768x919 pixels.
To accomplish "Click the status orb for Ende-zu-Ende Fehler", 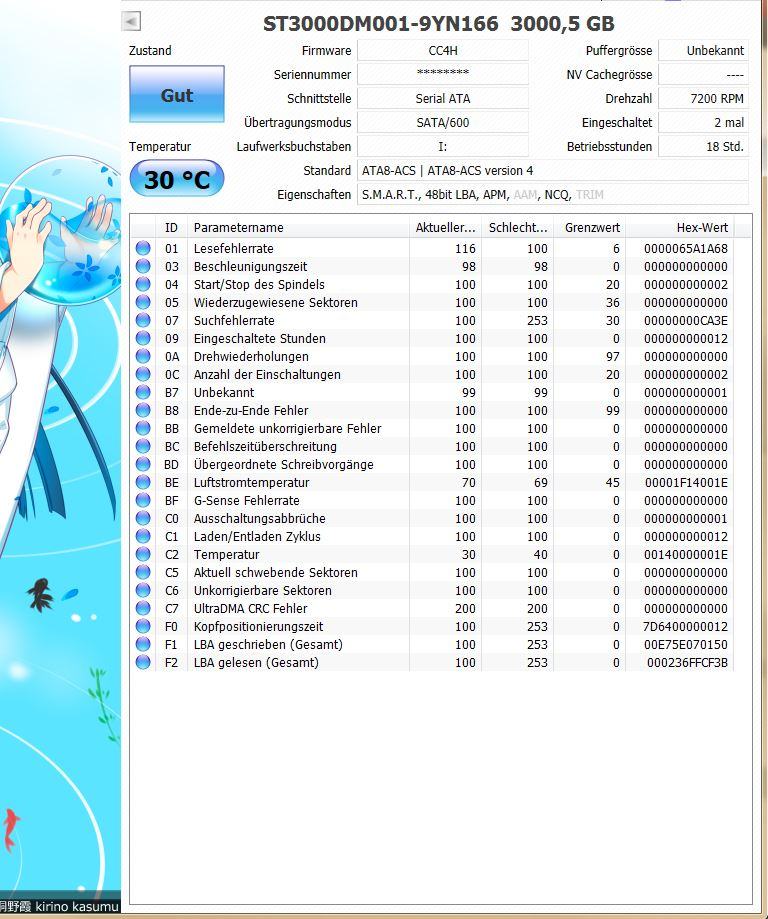I will [x=143, y=410].
